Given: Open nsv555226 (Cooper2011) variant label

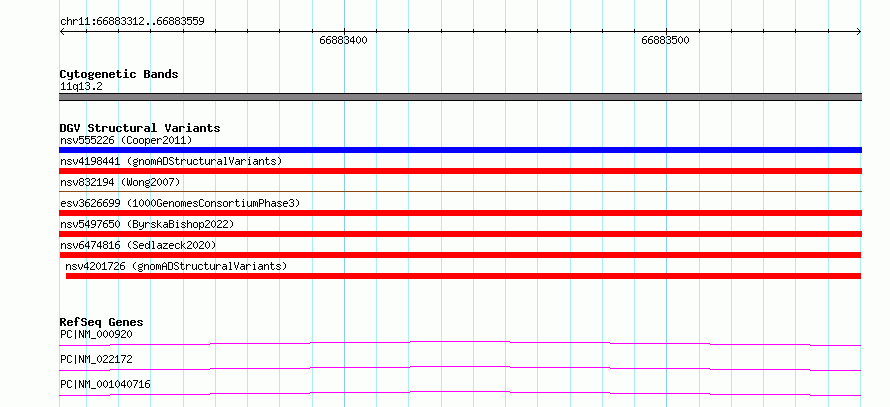Looking at the screenshot, I should (126, 140).
